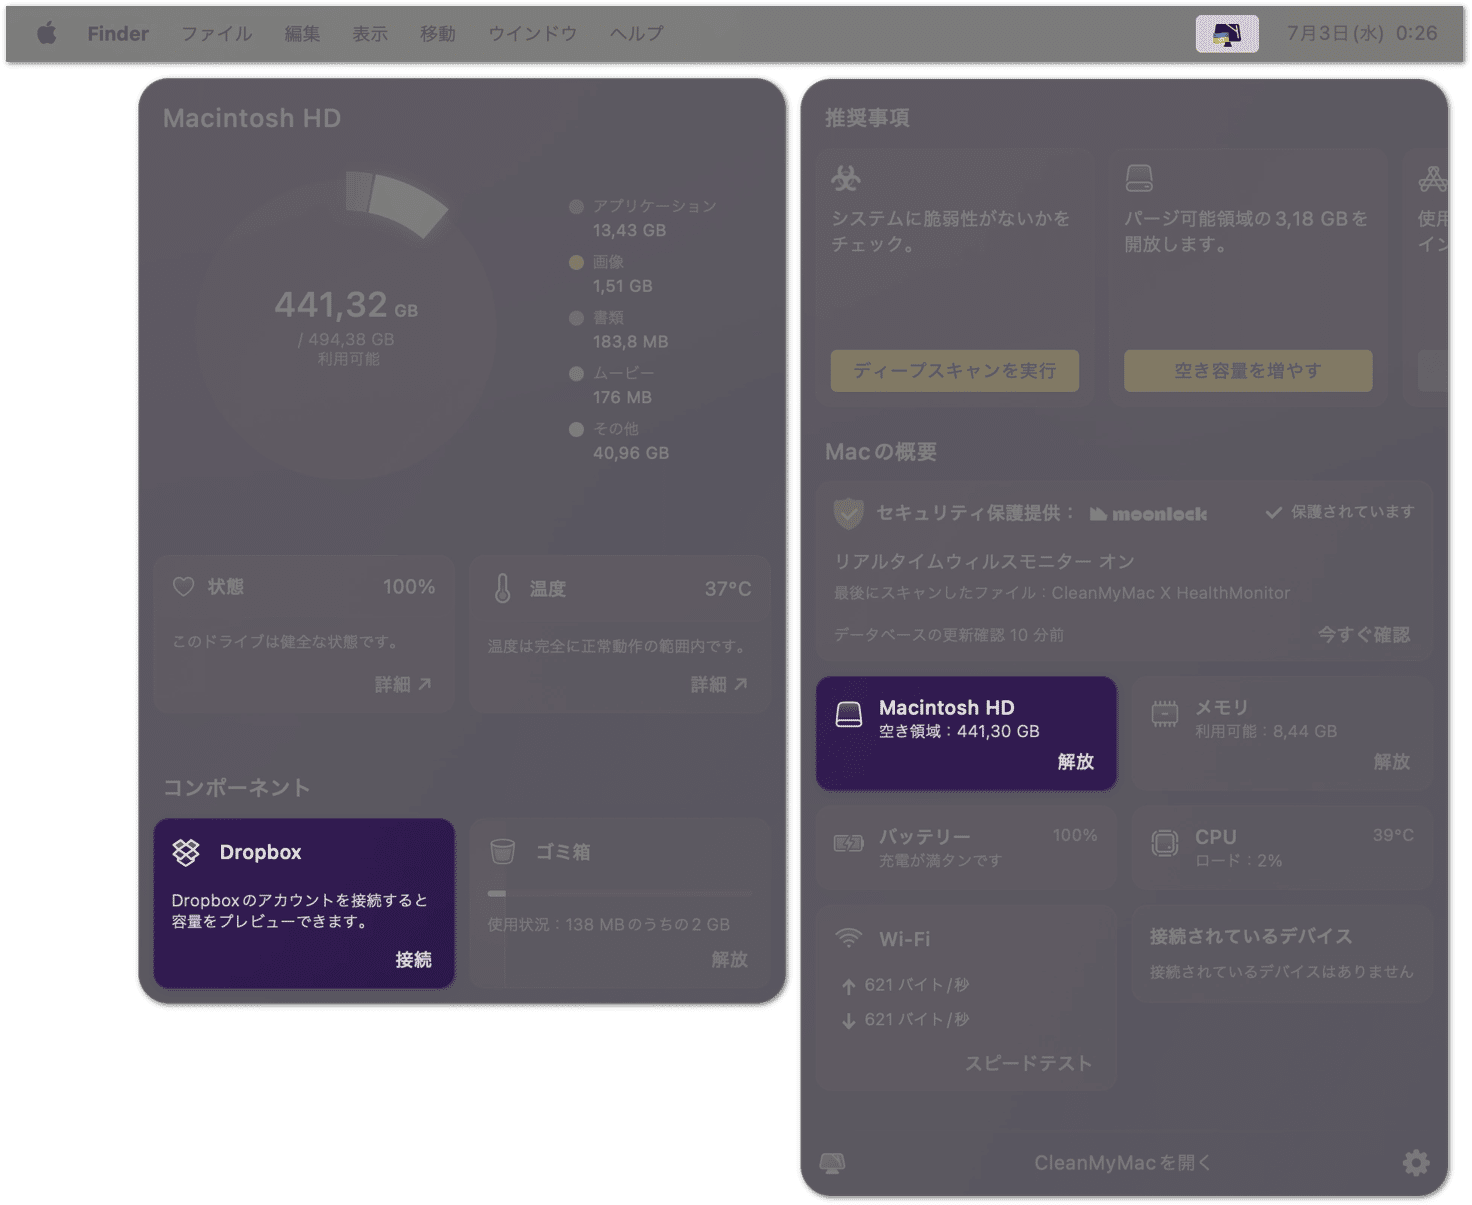Open the ウインドウ menu
The height and width of the screenshot is (1205, 1472).
click(x=533, y=33)
